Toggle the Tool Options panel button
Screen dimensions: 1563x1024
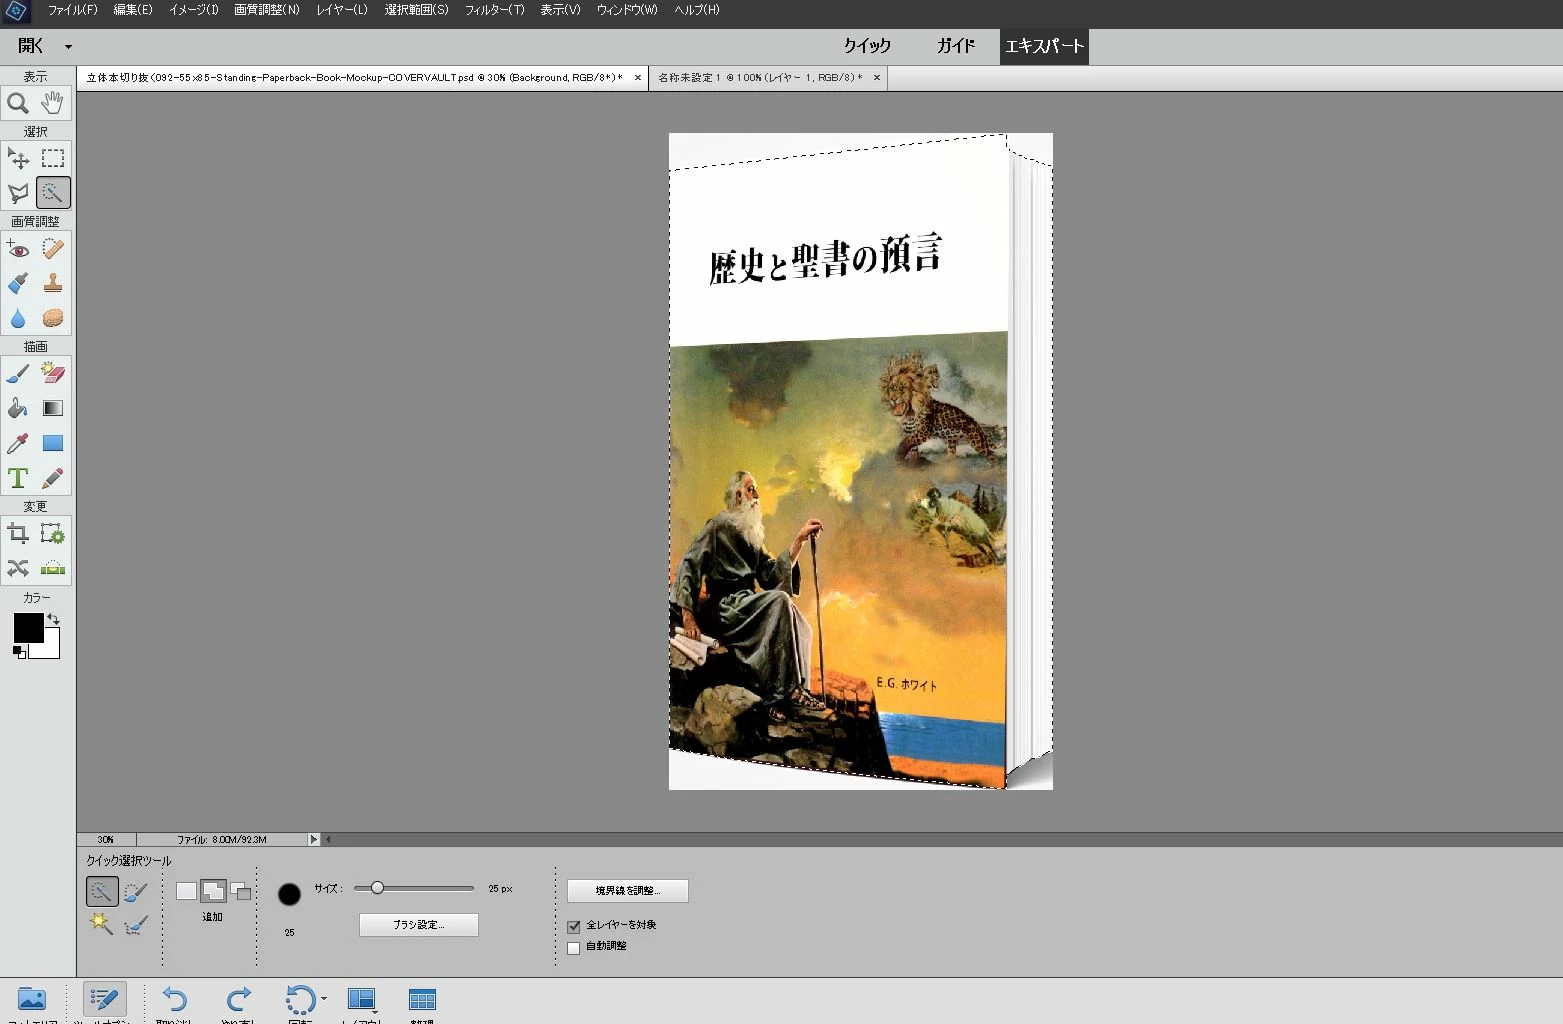coord(104,999)
